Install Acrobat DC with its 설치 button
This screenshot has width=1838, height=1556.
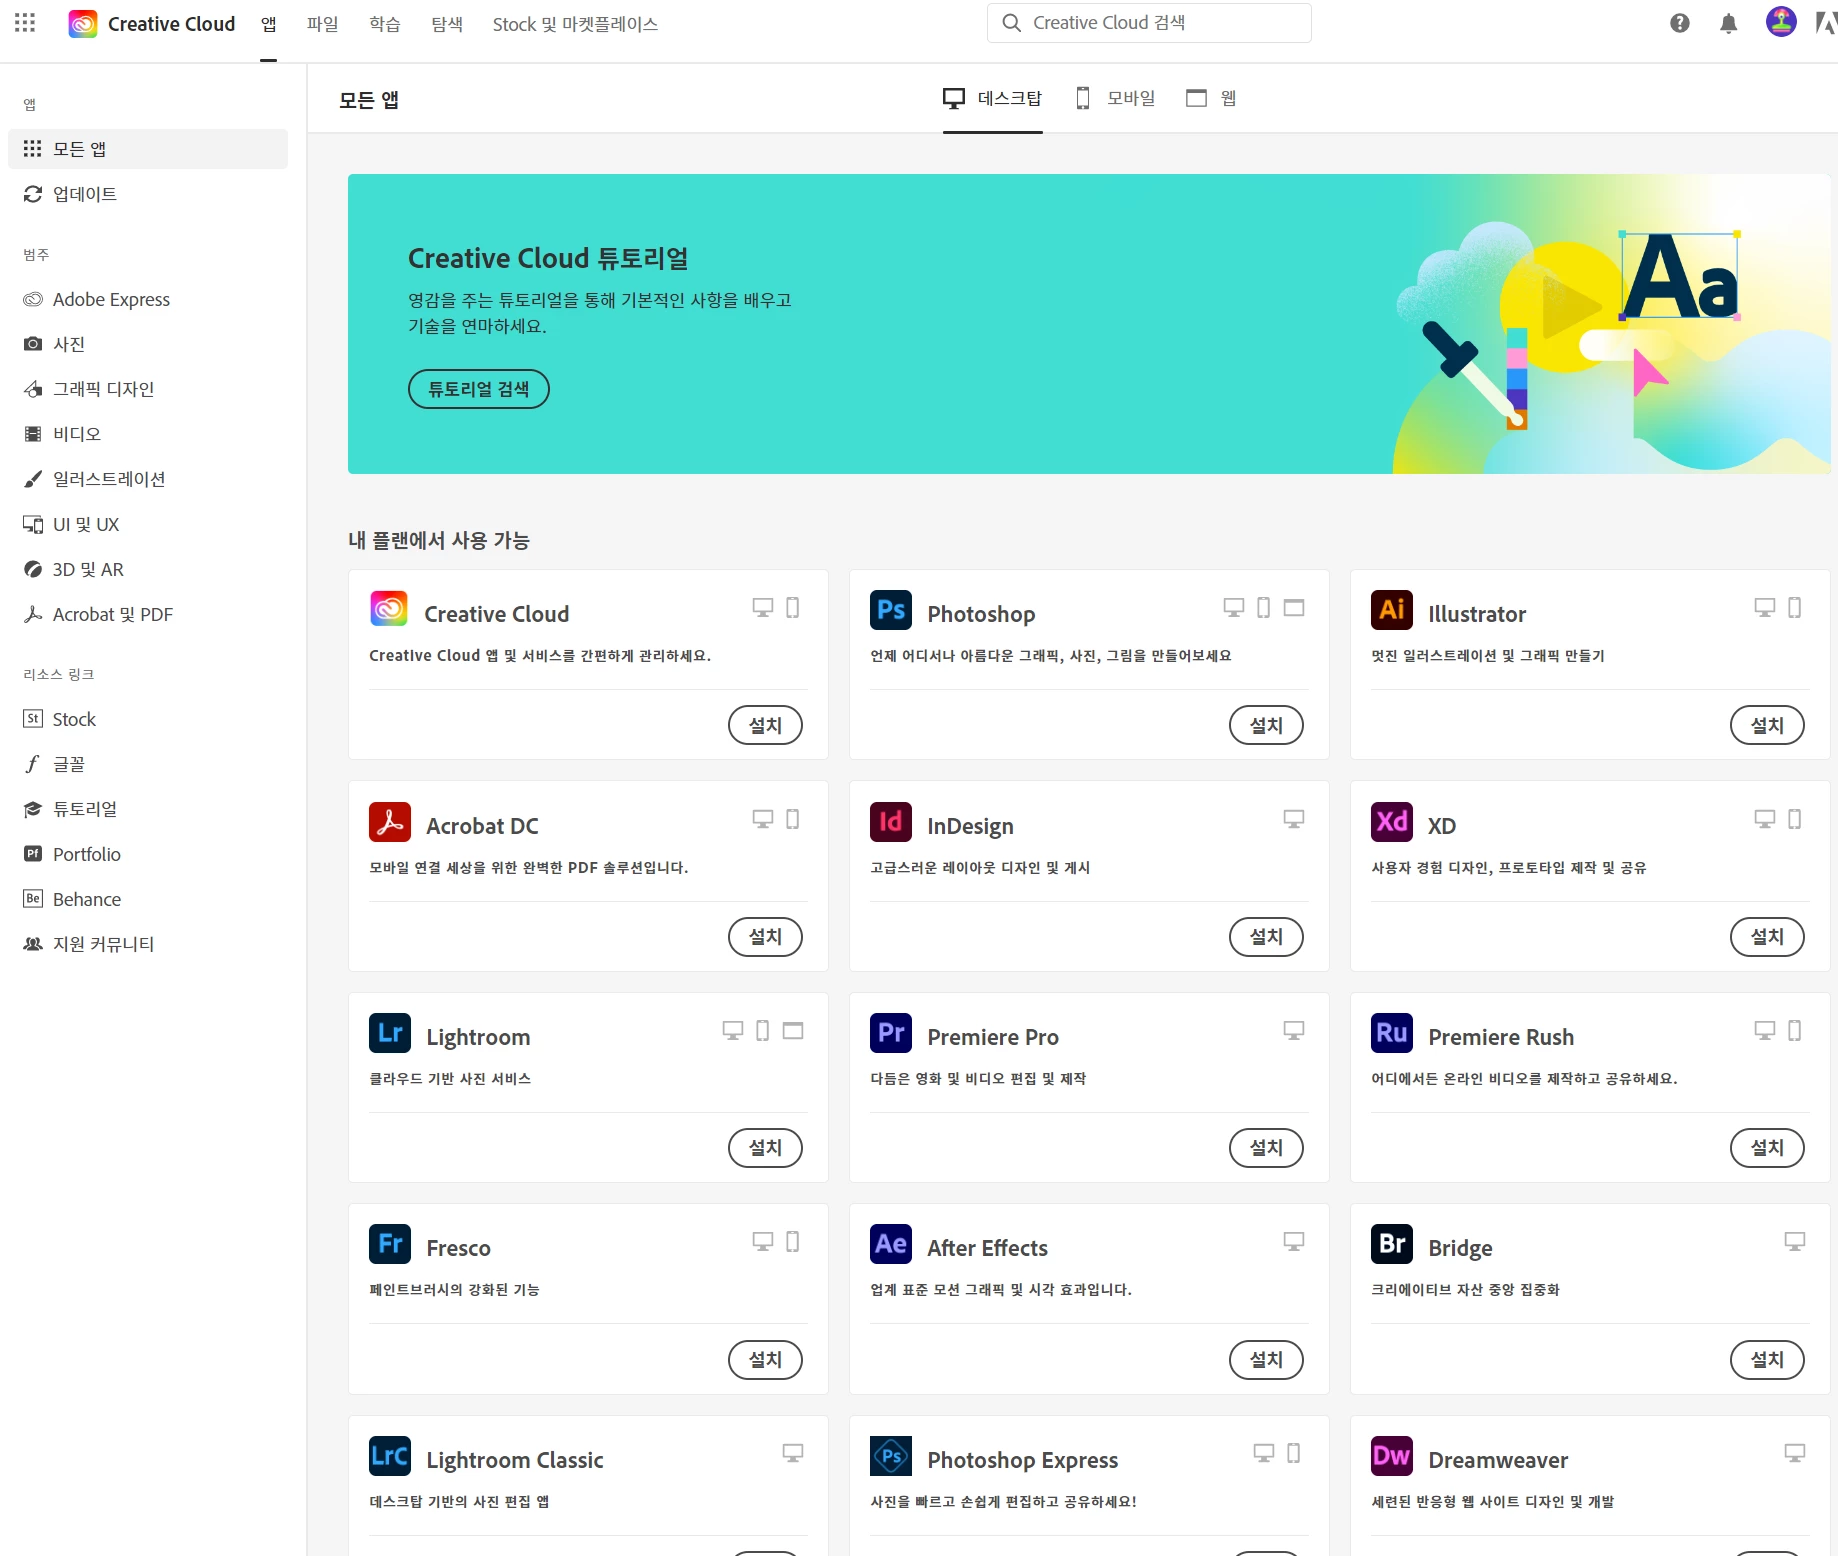[x=765, y=937]
